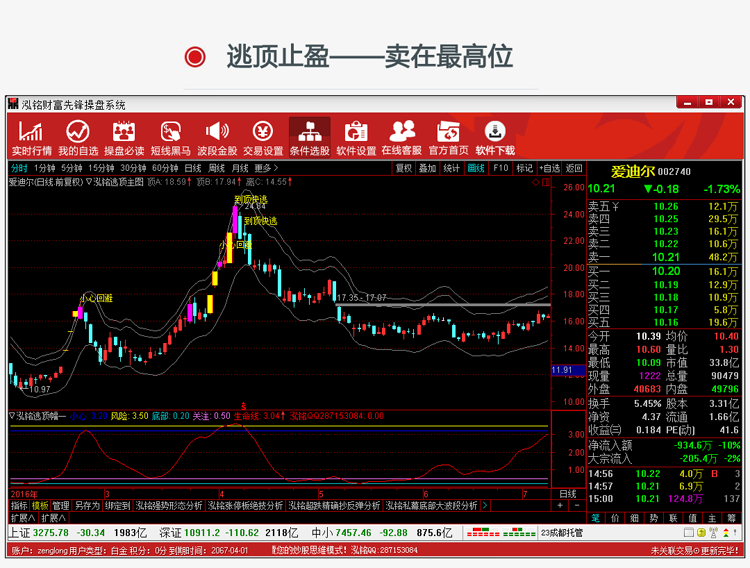750x568 pixels.
Task: Select the 价 tab in quote panel
Action: (615, 518)
